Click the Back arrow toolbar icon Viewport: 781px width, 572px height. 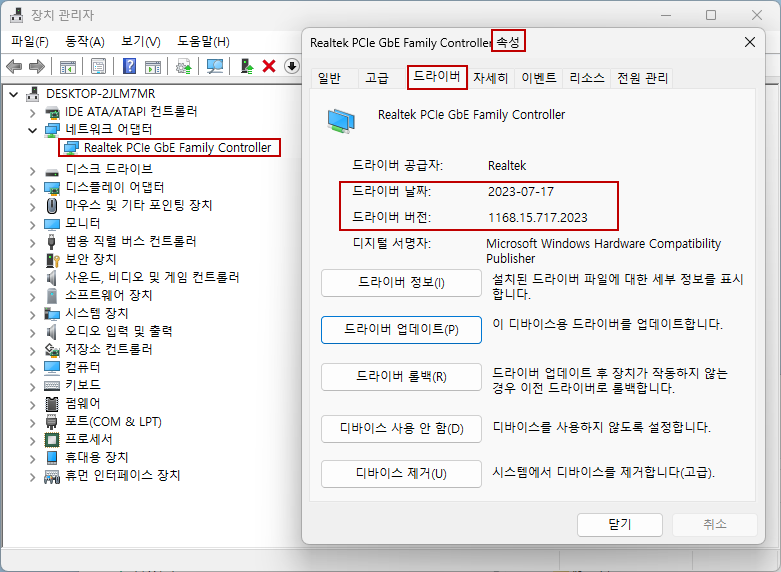coord(14,66)
